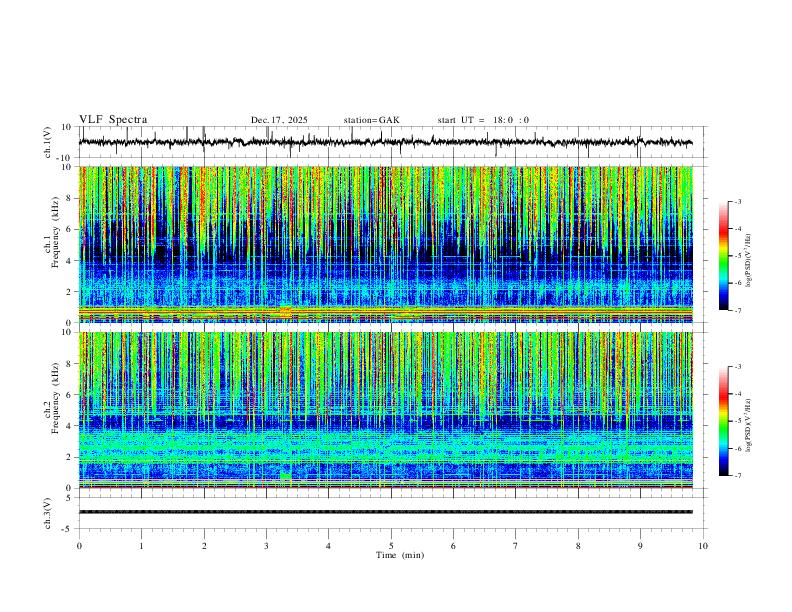Click time axis tick label "7"
The height and width of the screenshot is (612, 792).
[x=516, y=546]
